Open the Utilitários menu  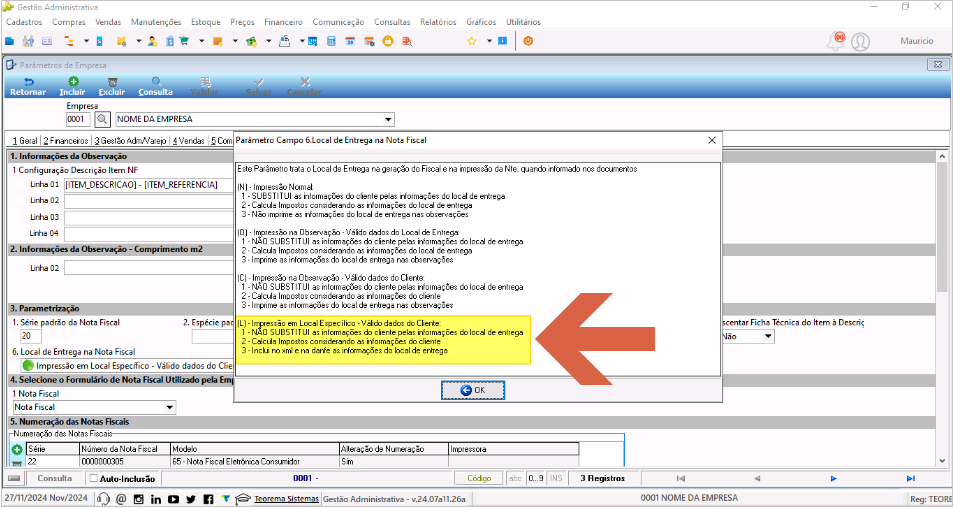point(523,22)
